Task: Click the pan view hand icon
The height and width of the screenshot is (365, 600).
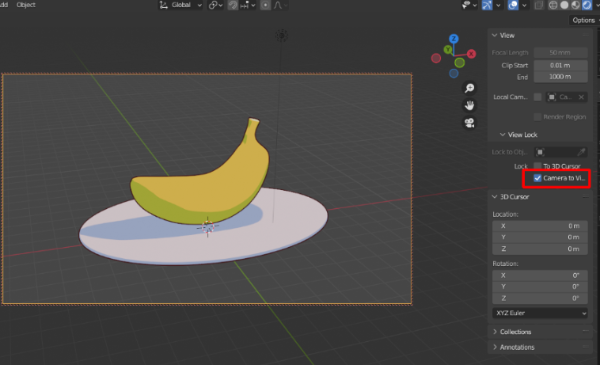Action: point(470,105)
